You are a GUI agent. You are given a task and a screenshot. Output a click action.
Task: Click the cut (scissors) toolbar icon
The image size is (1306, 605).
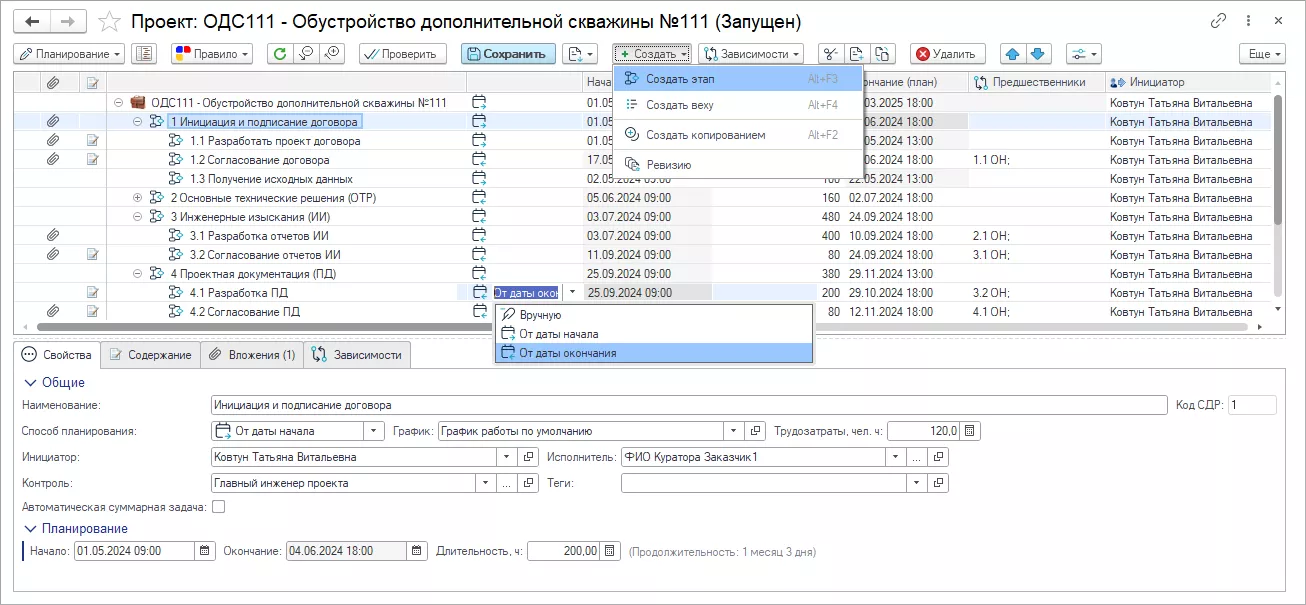pyautogui.click(x=830, y=54)
